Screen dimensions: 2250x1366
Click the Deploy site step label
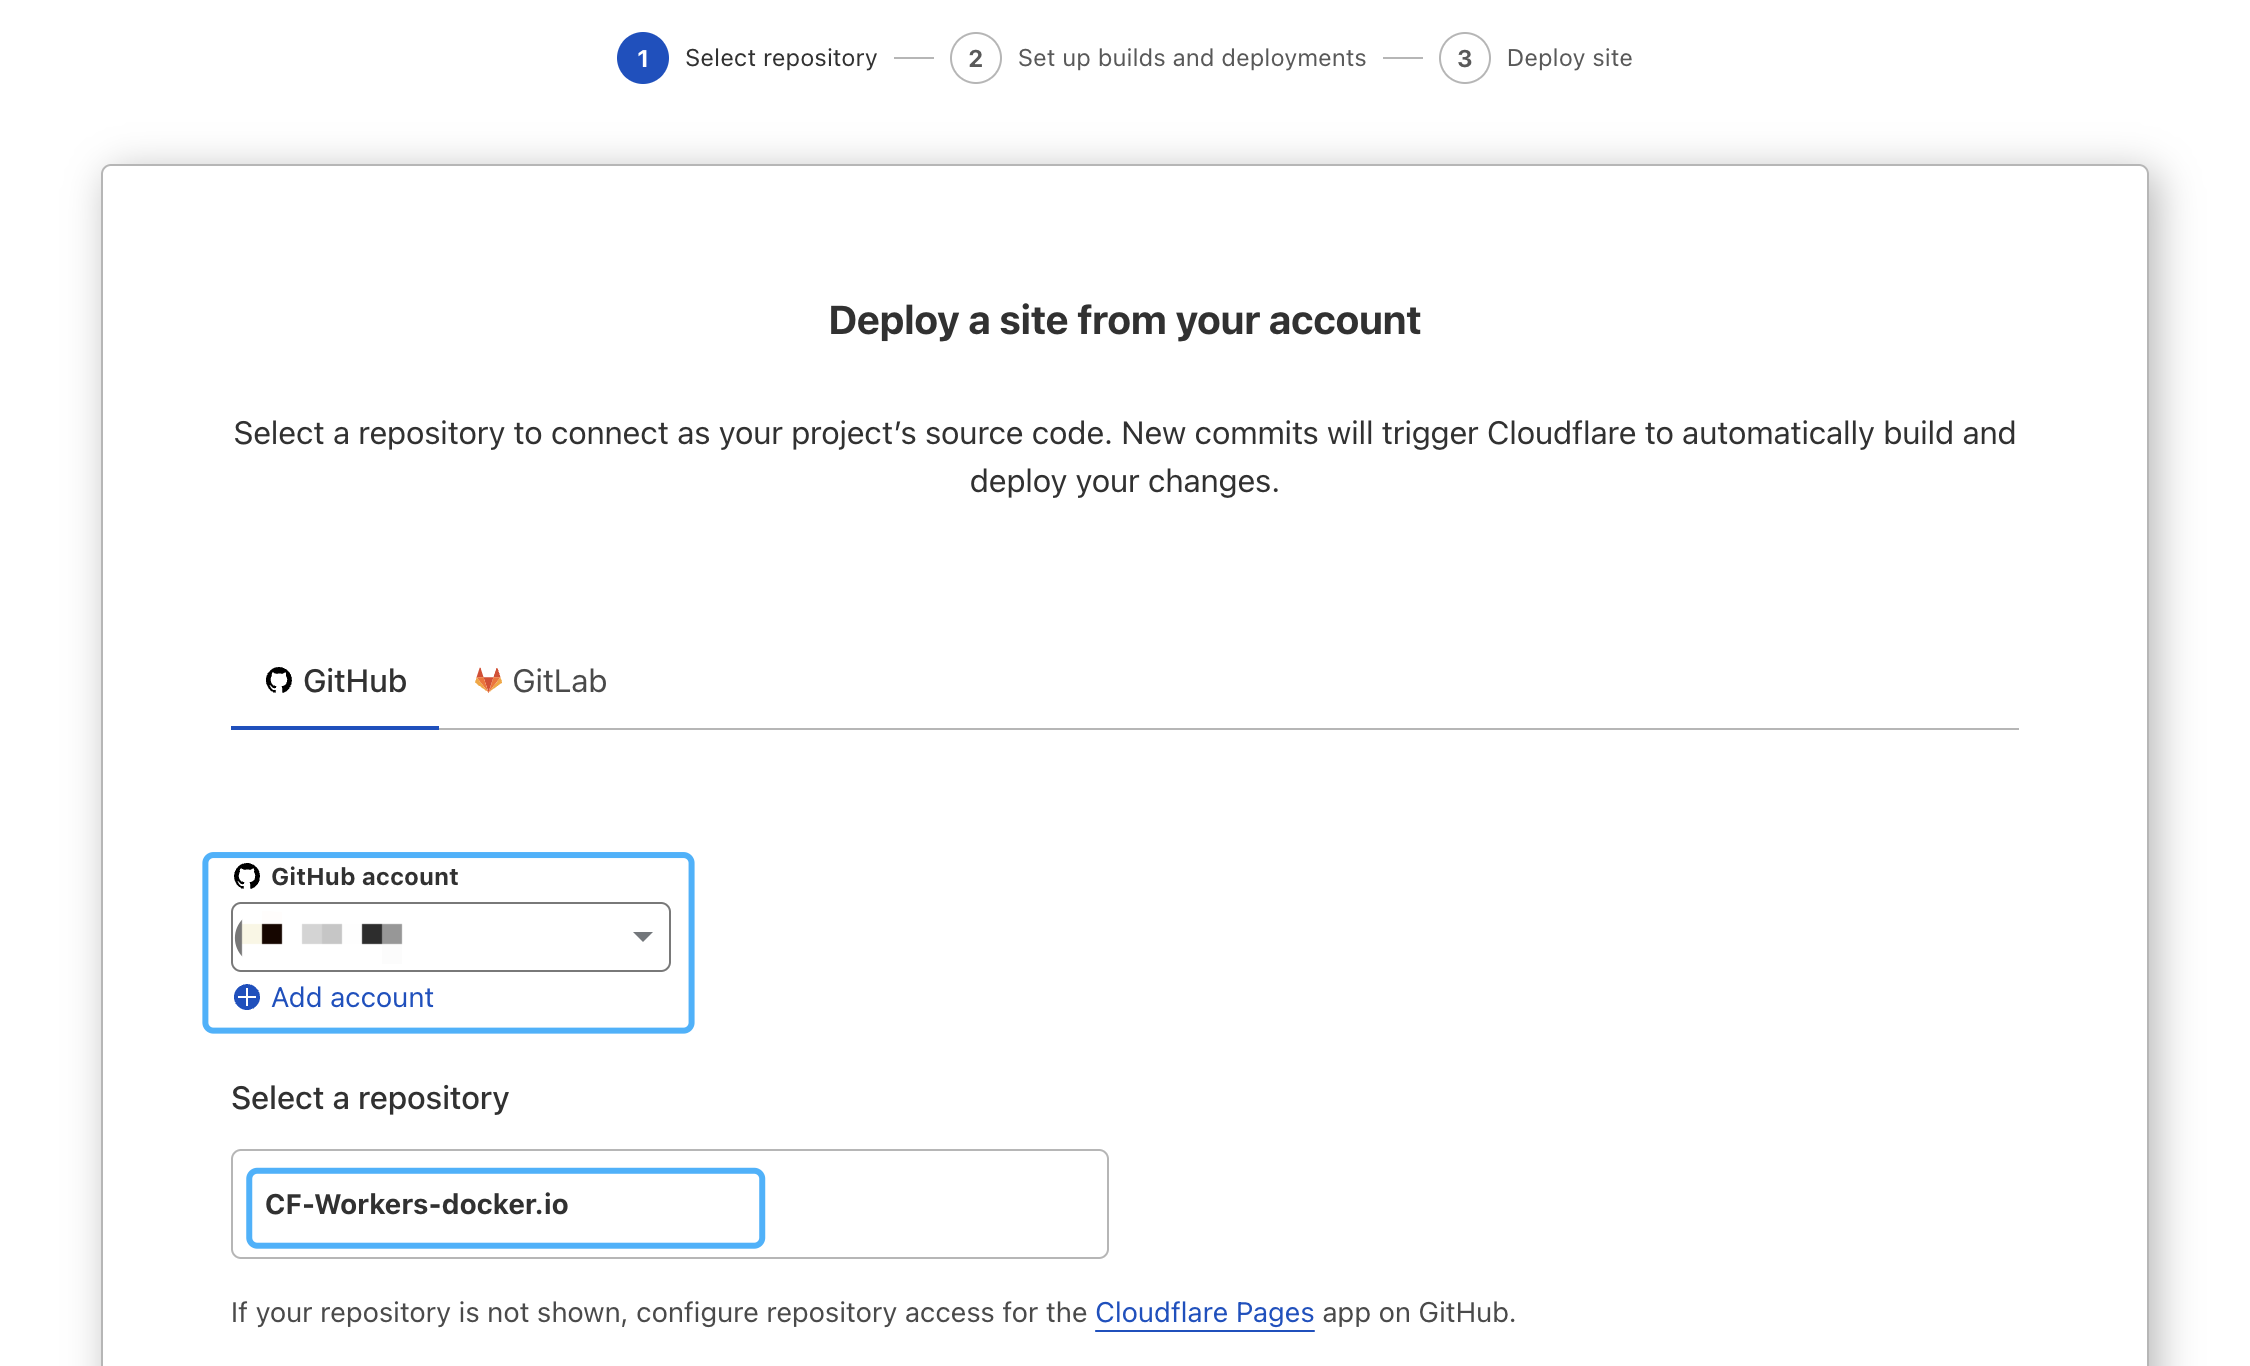click(1570, 58)
